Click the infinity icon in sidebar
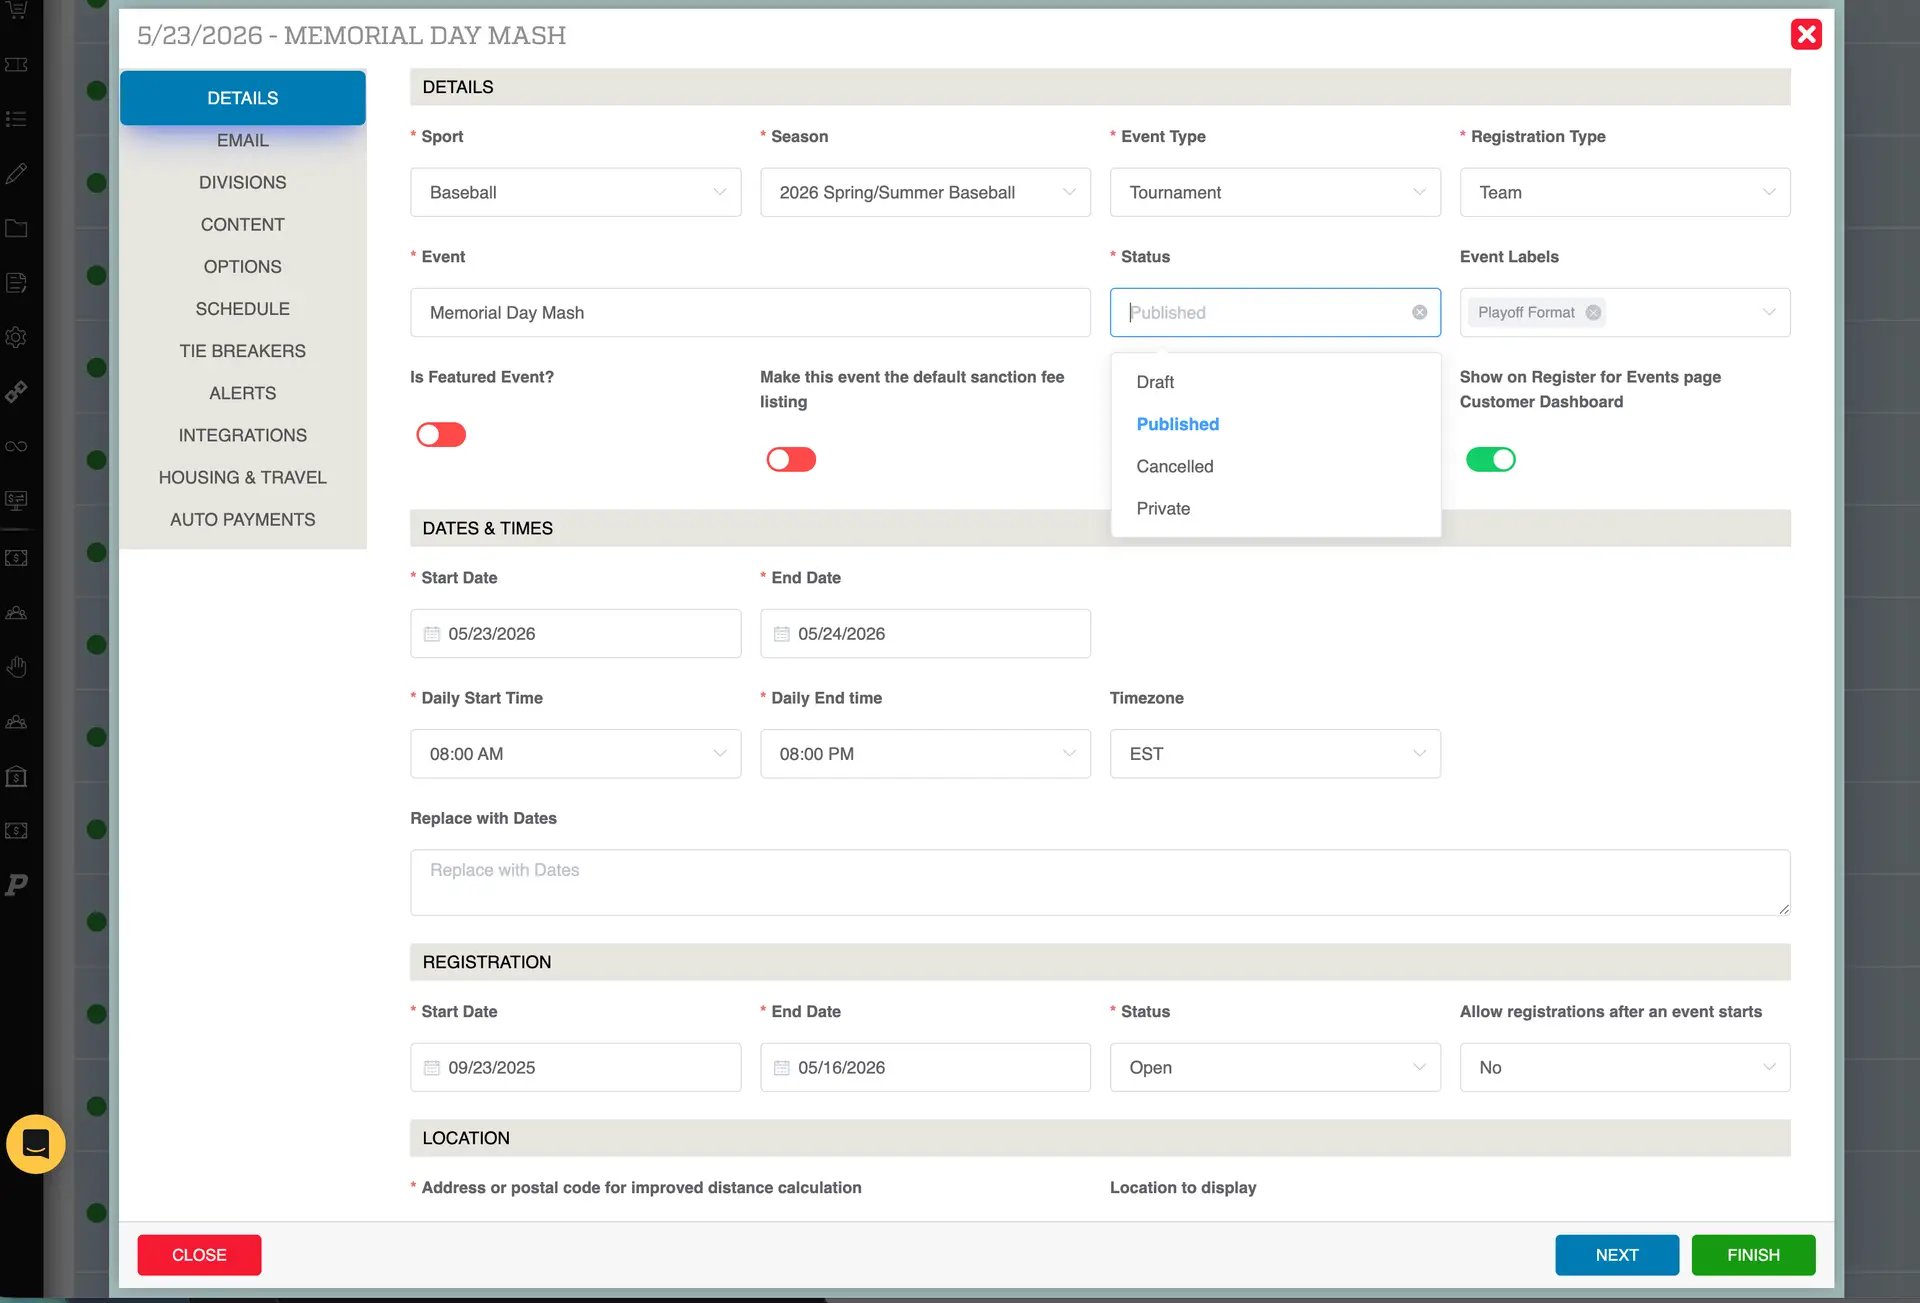 coord(16,446)
